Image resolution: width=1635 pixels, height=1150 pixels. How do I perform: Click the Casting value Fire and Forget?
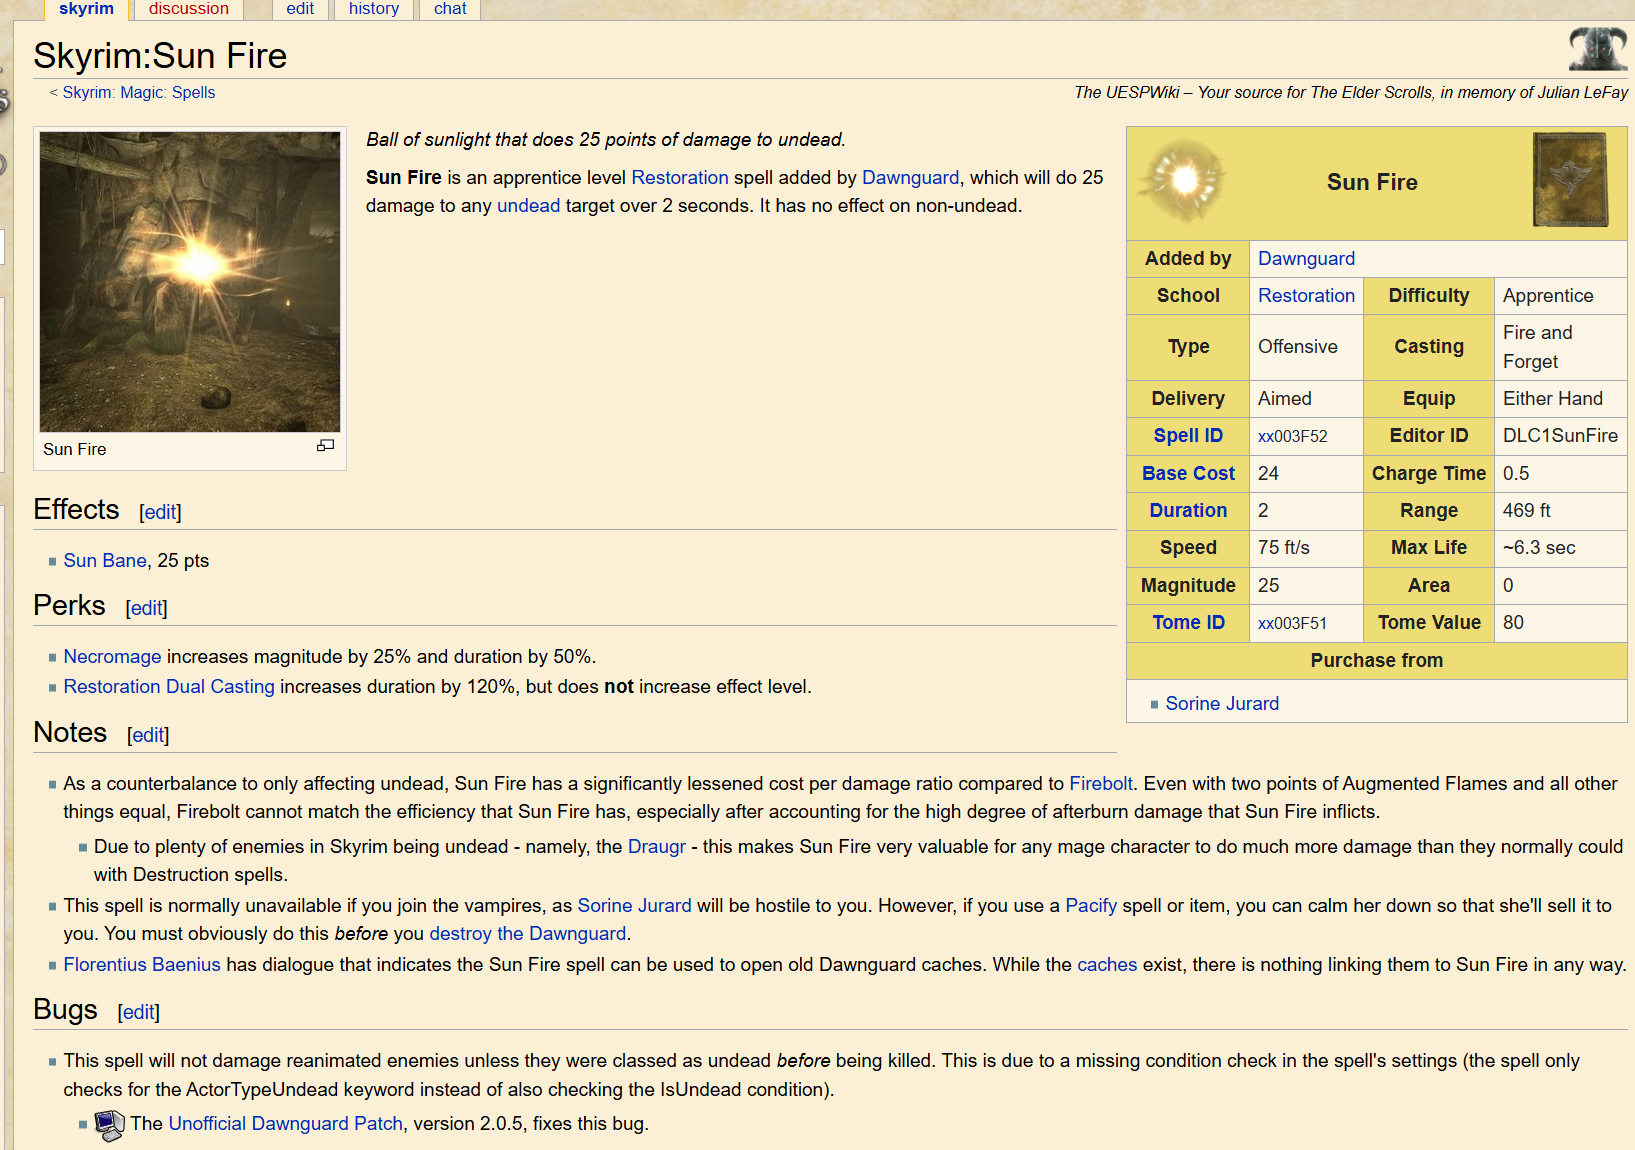(x=1538, y=347)
